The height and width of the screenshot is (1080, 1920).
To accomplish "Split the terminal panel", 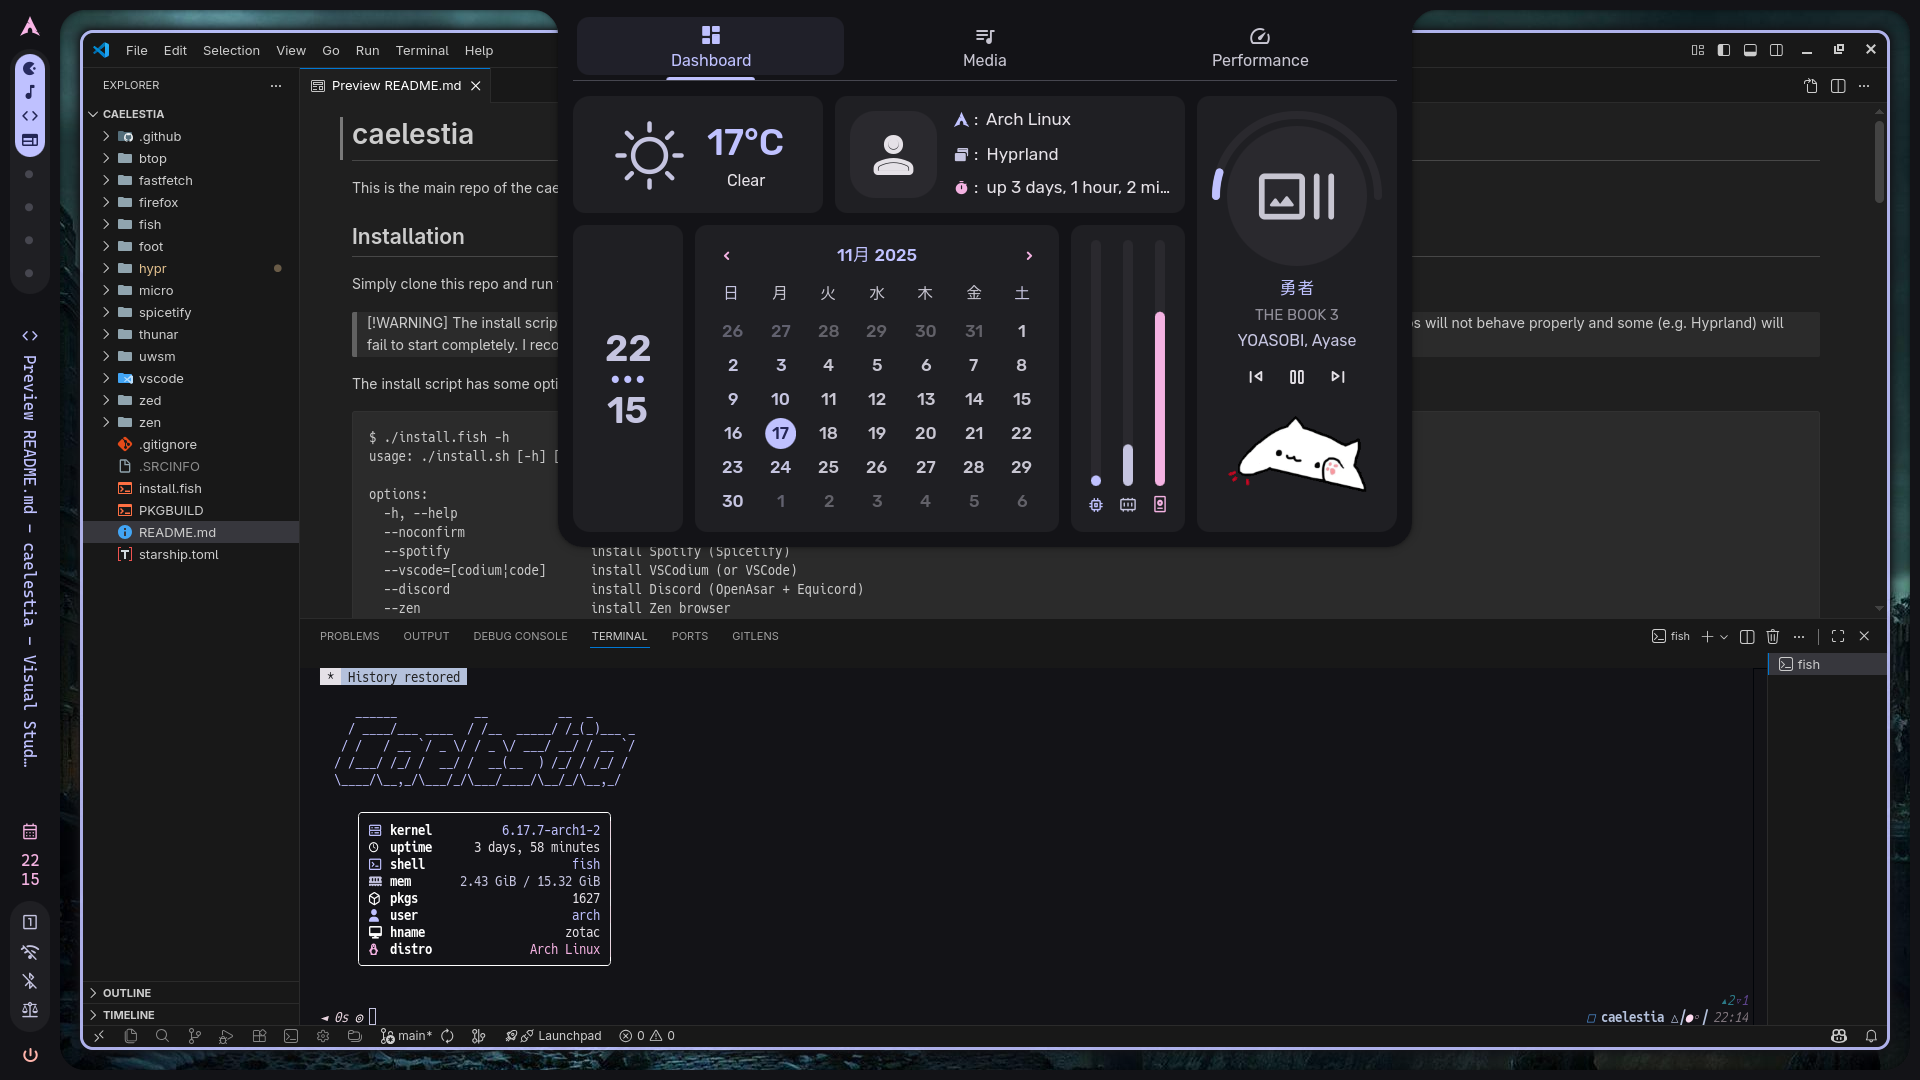I will (x=1747, y=636).
